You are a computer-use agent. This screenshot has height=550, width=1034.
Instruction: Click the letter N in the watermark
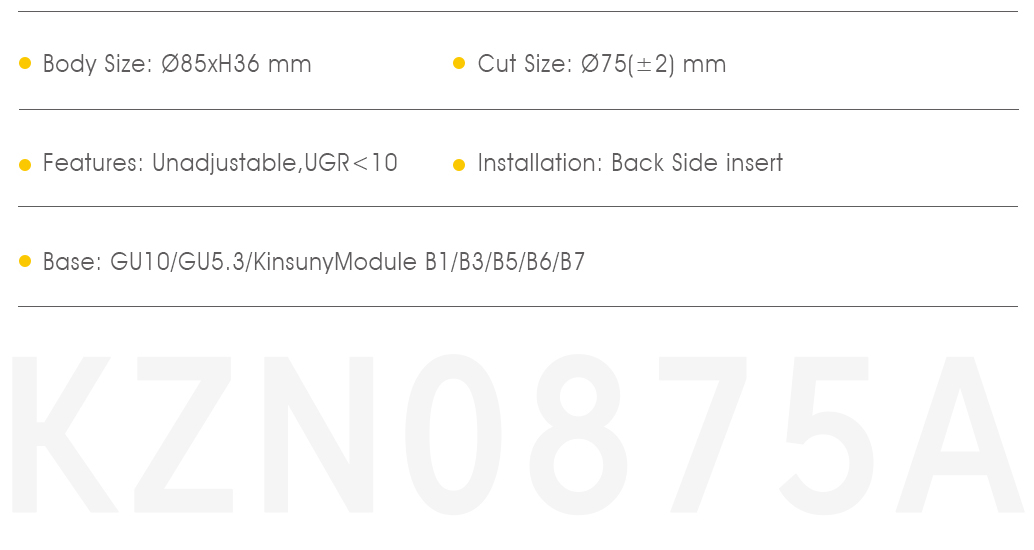319,434
